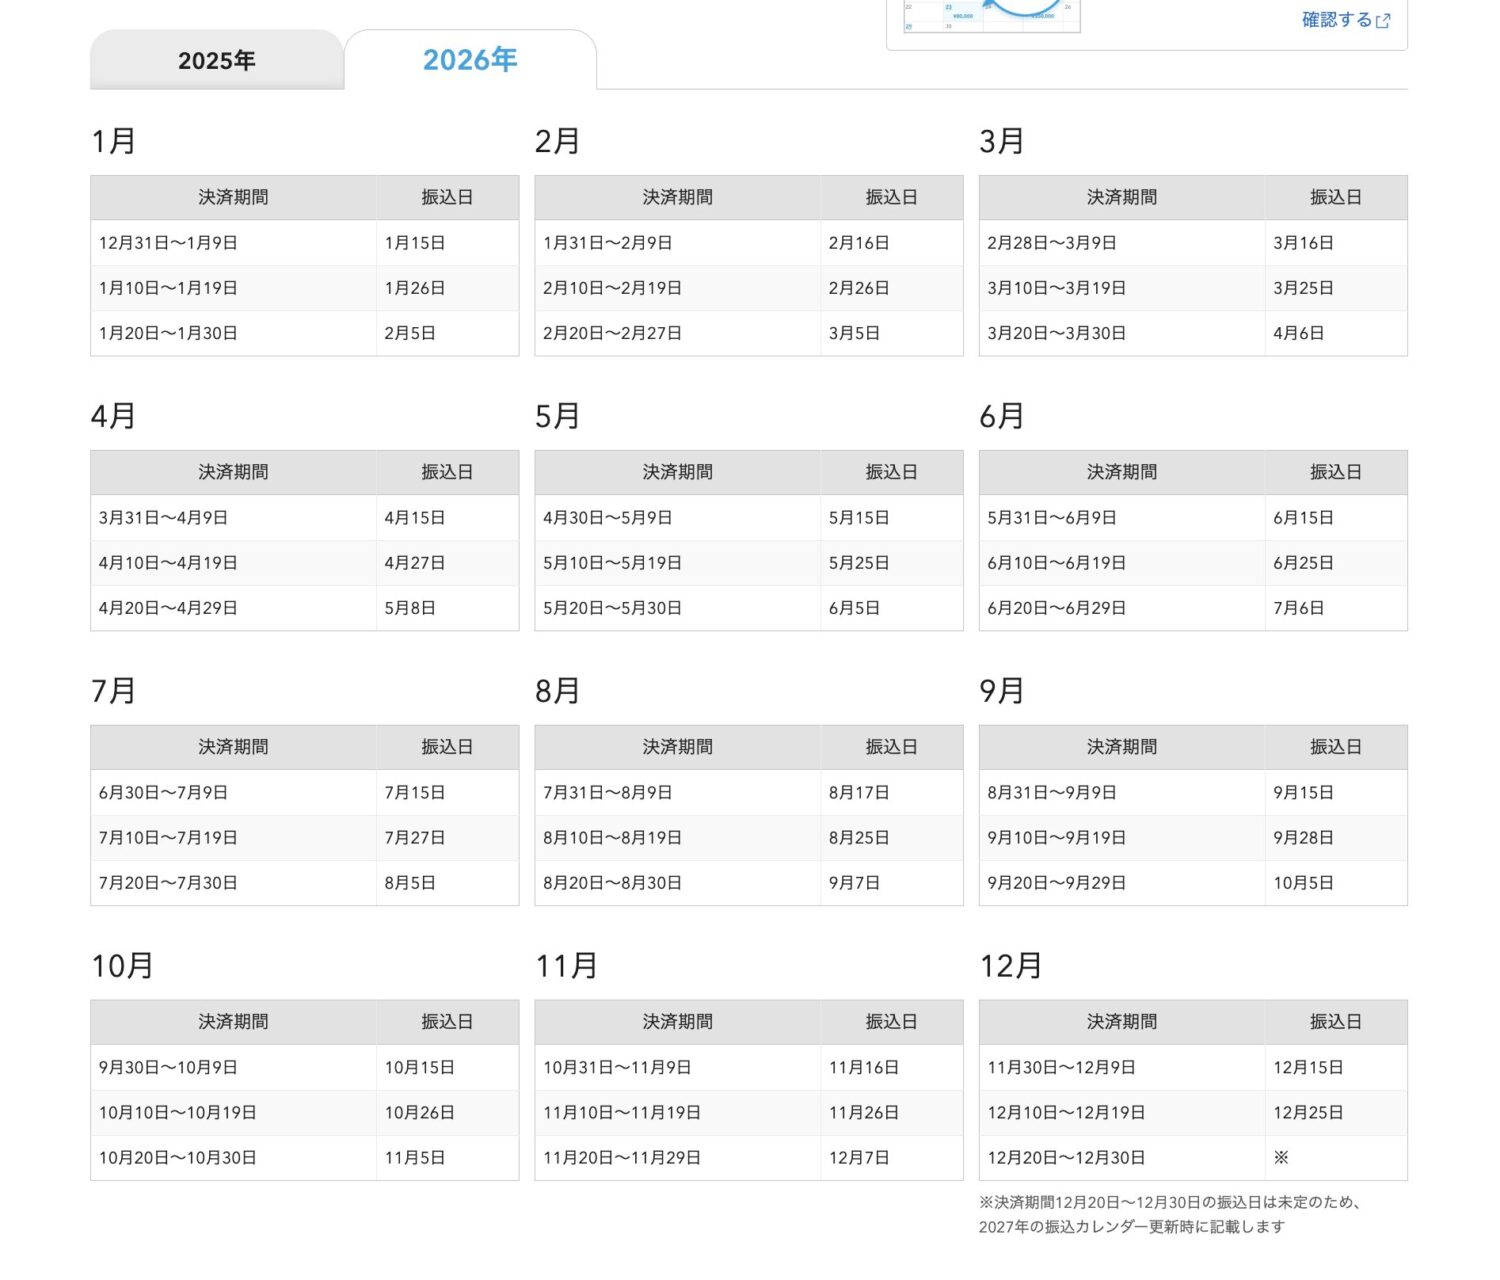Select the 4月30日〜5月9日 period cell

click(x=607, y=518)
